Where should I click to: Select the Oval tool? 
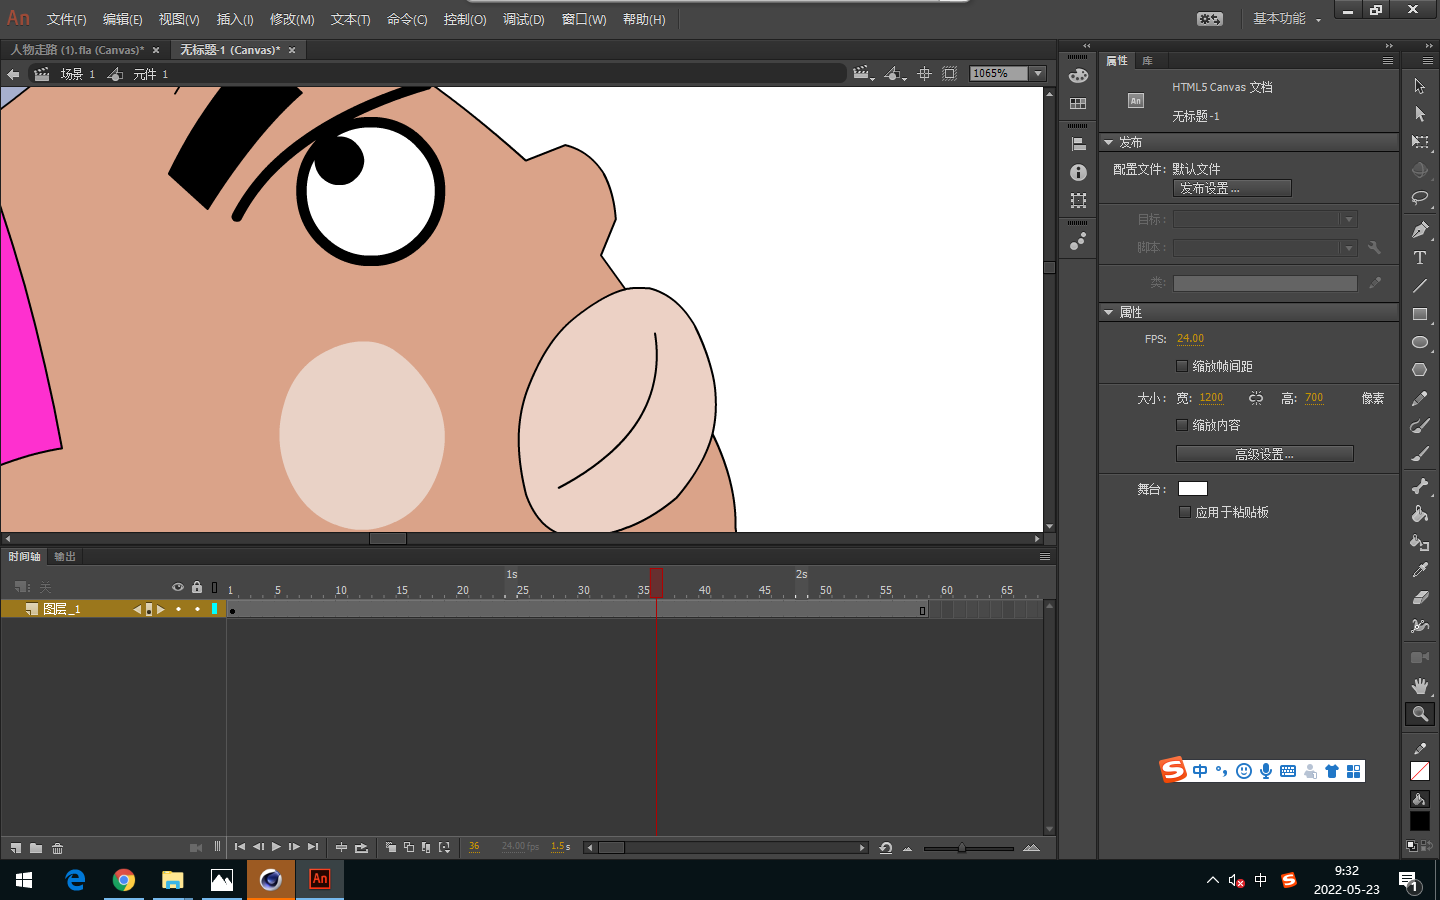pyautogui.click(x=1419, y=342)
